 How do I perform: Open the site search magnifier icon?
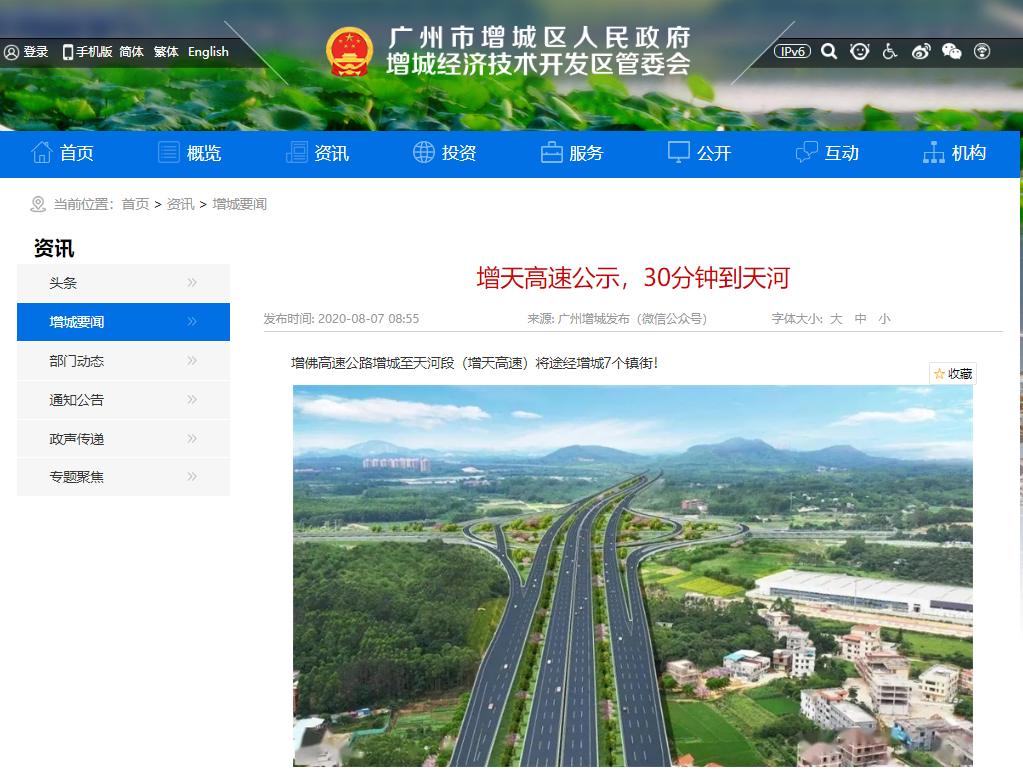tap(828, 51)
